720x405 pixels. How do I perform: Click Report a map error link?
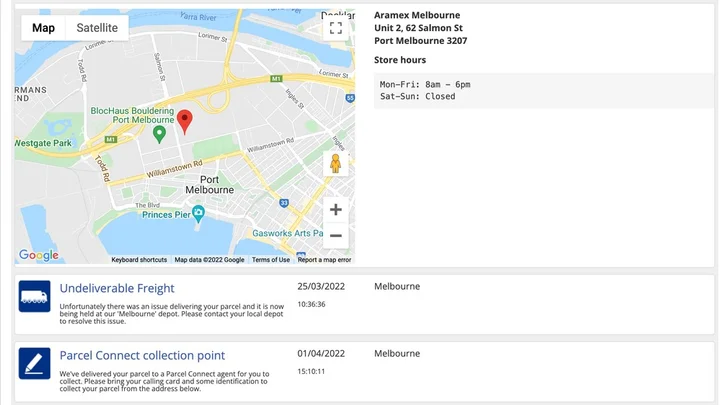click(324, 260)
